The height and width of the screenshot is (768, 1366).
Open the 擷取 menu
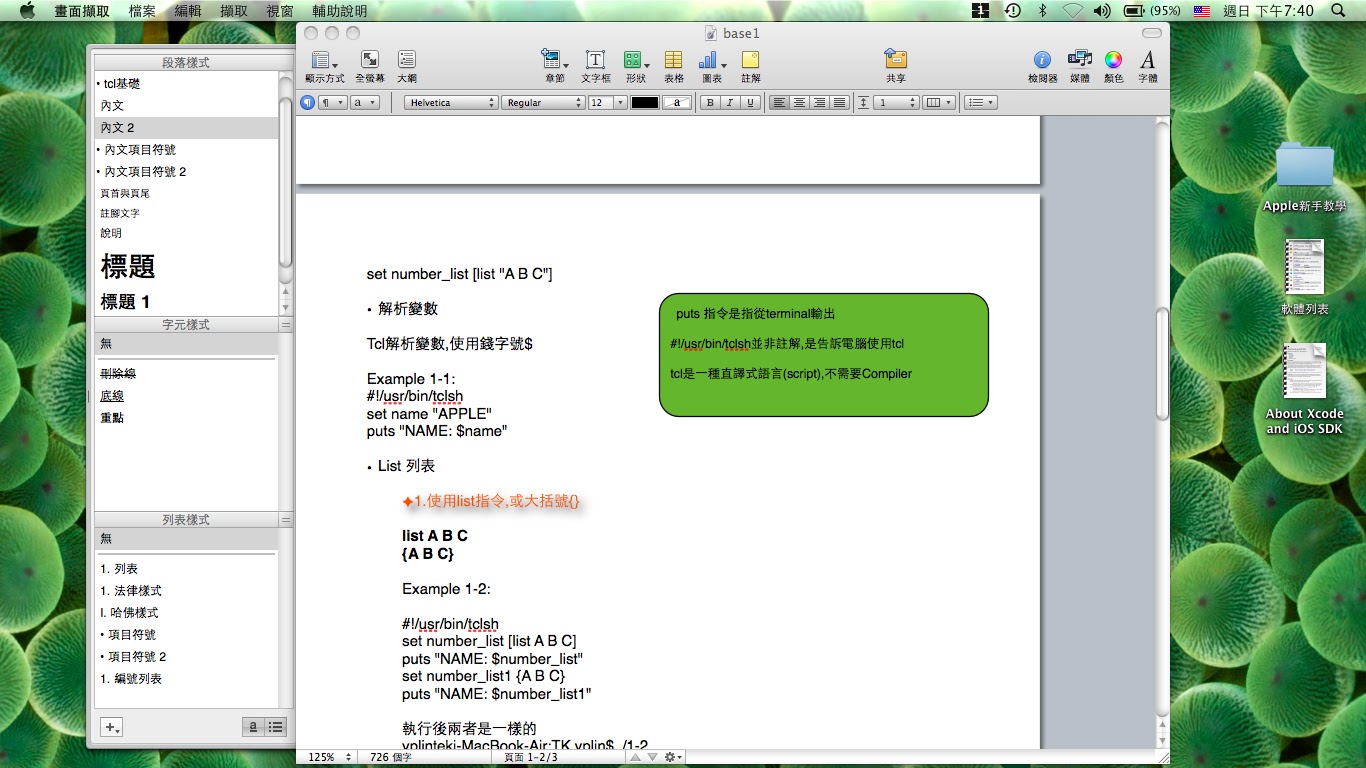(x=234, y=11)
